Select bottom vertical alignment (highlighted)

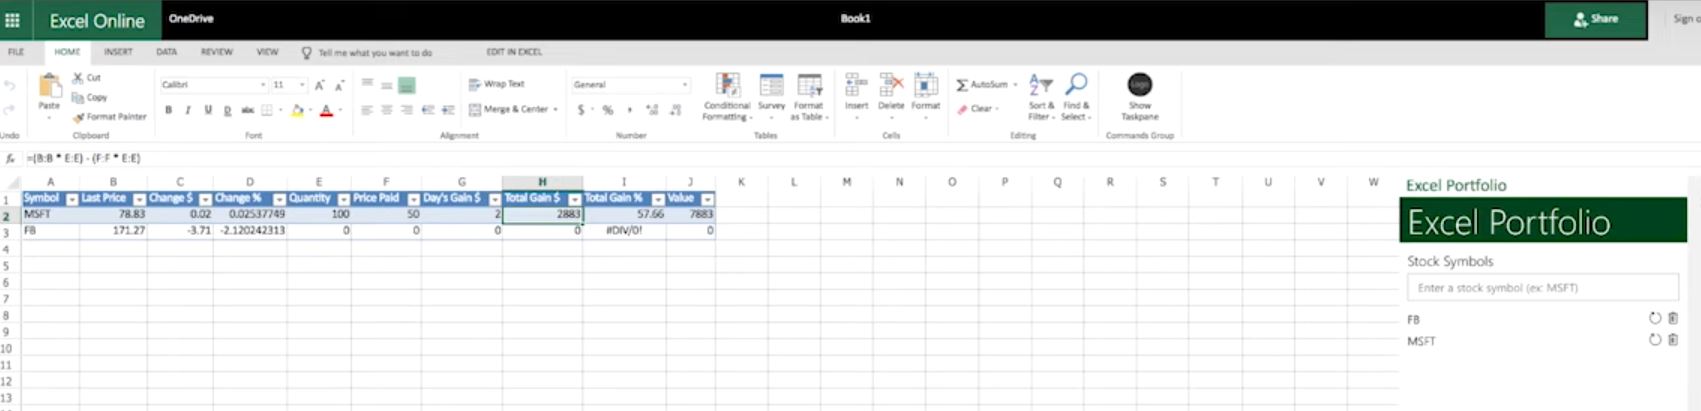tap(406, 86)
